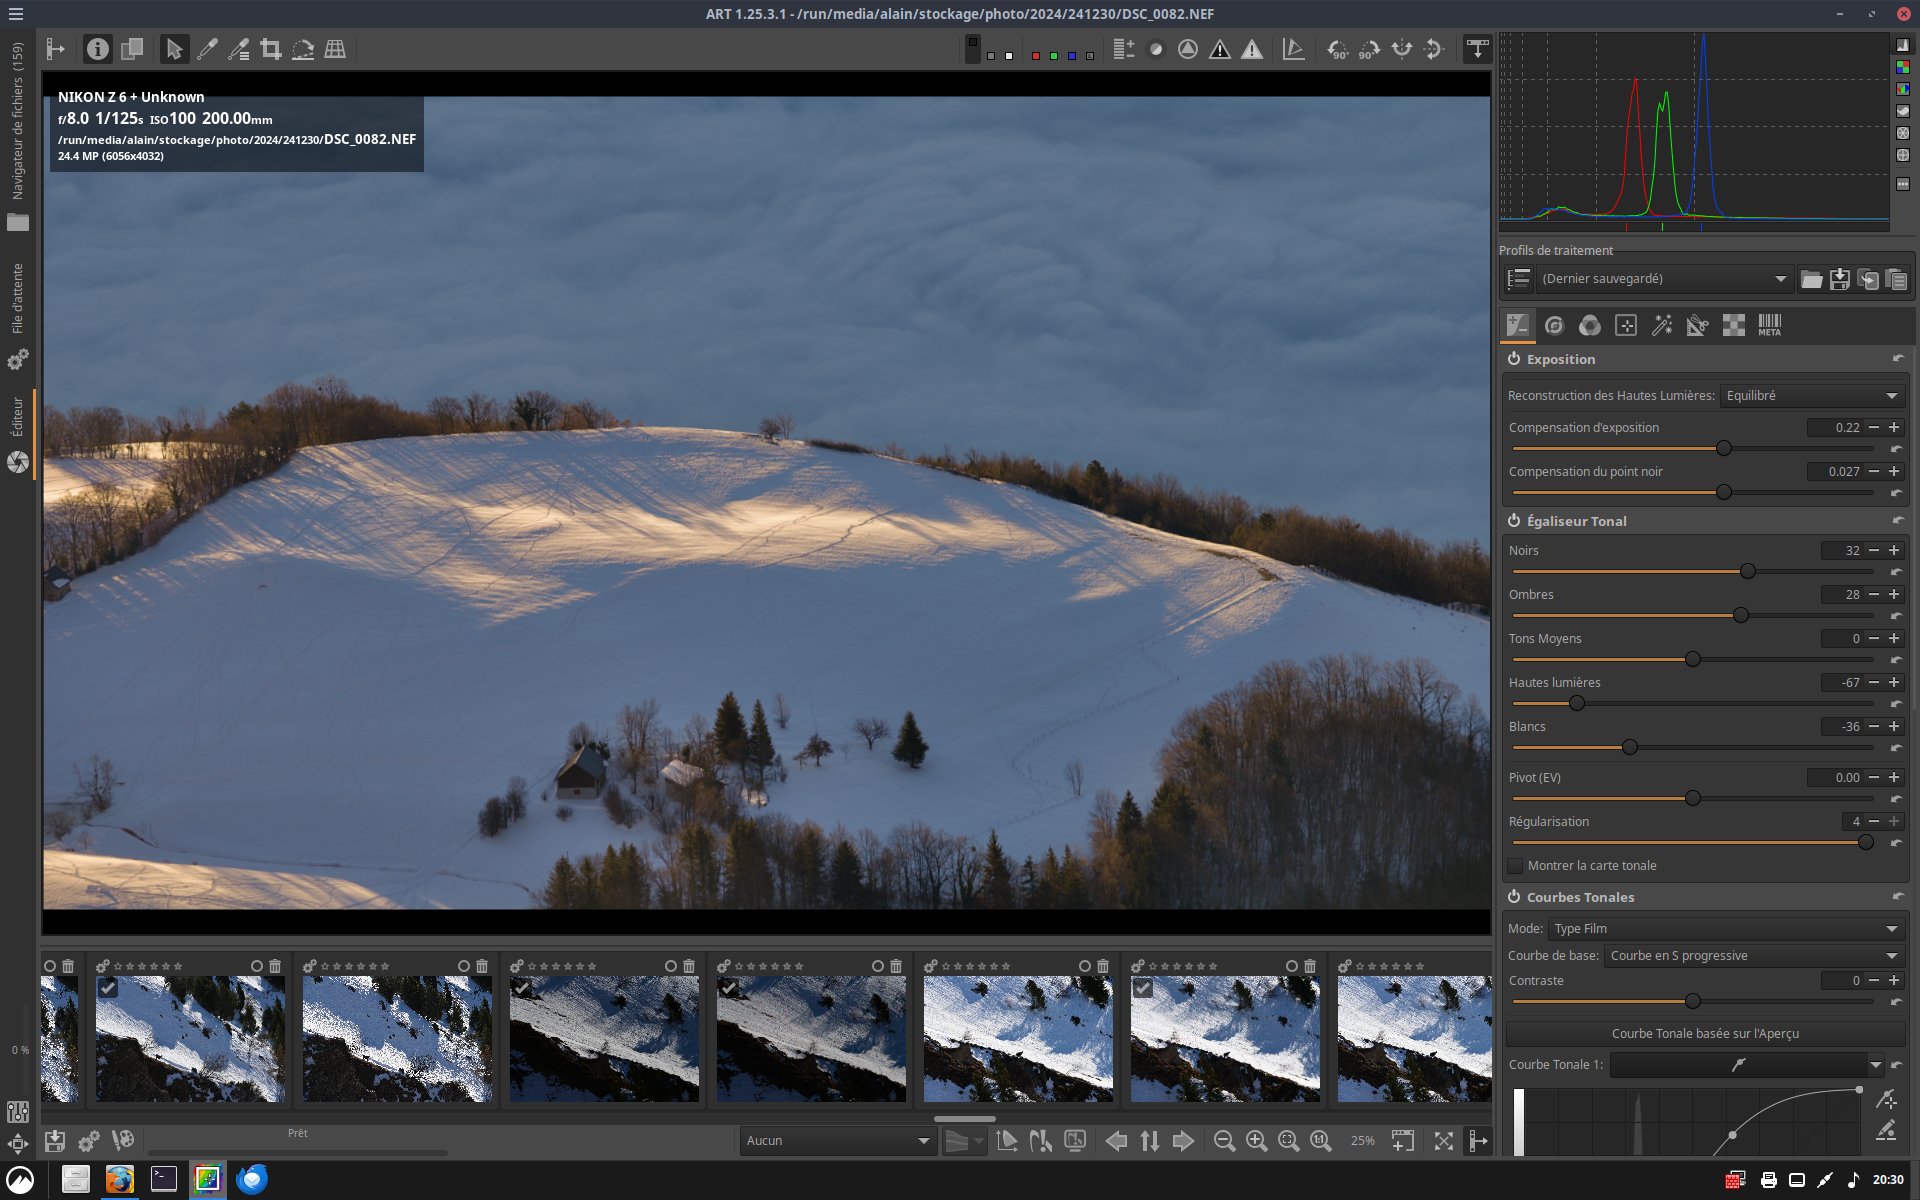1920x1200 pixels.
Task: Open the sixth filmstrip snow thumbnail
Action: pos(1018,1039)
